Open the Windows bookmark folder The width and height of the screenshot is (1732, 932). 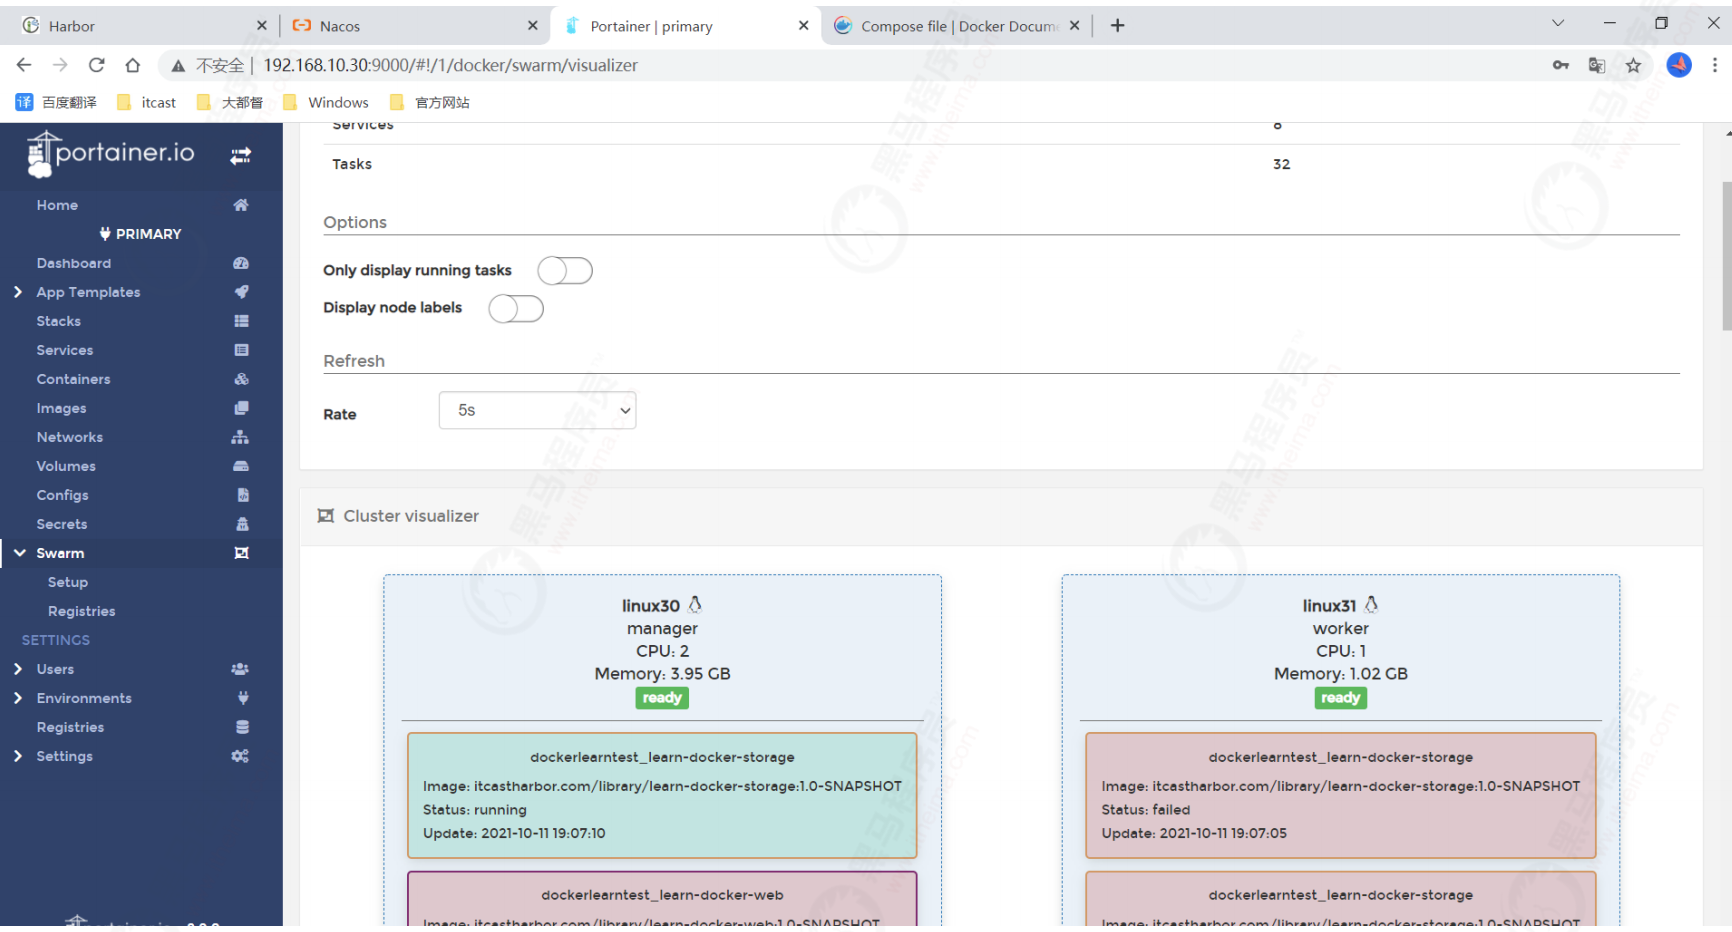[326, 102]
